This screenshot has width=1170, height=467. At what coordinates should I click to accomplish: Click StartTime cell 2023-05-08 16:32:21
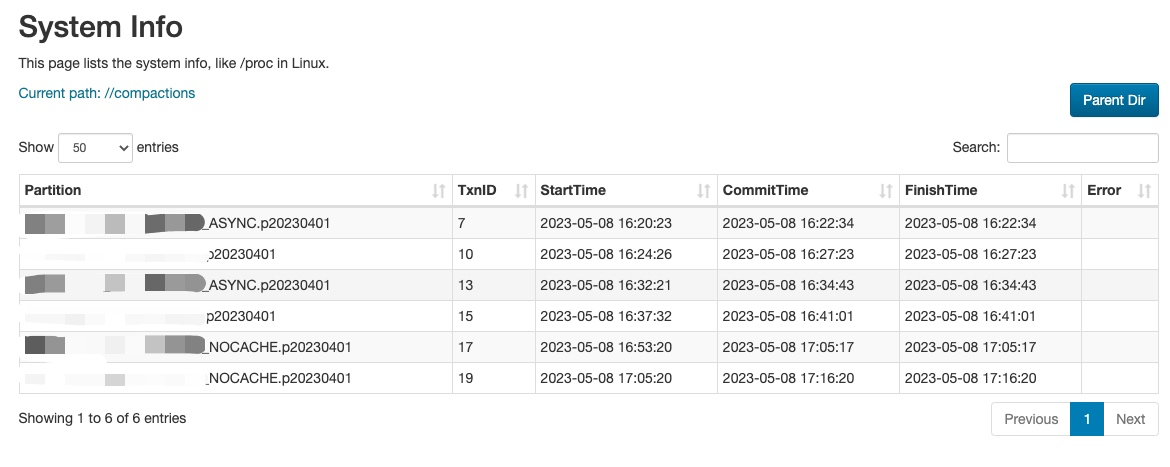[605, 285]
